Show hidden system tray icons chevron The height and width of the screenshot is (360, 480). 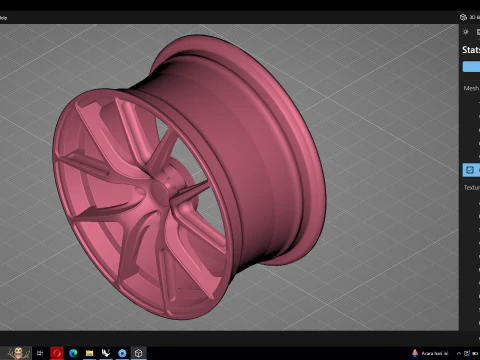(459, 353)
